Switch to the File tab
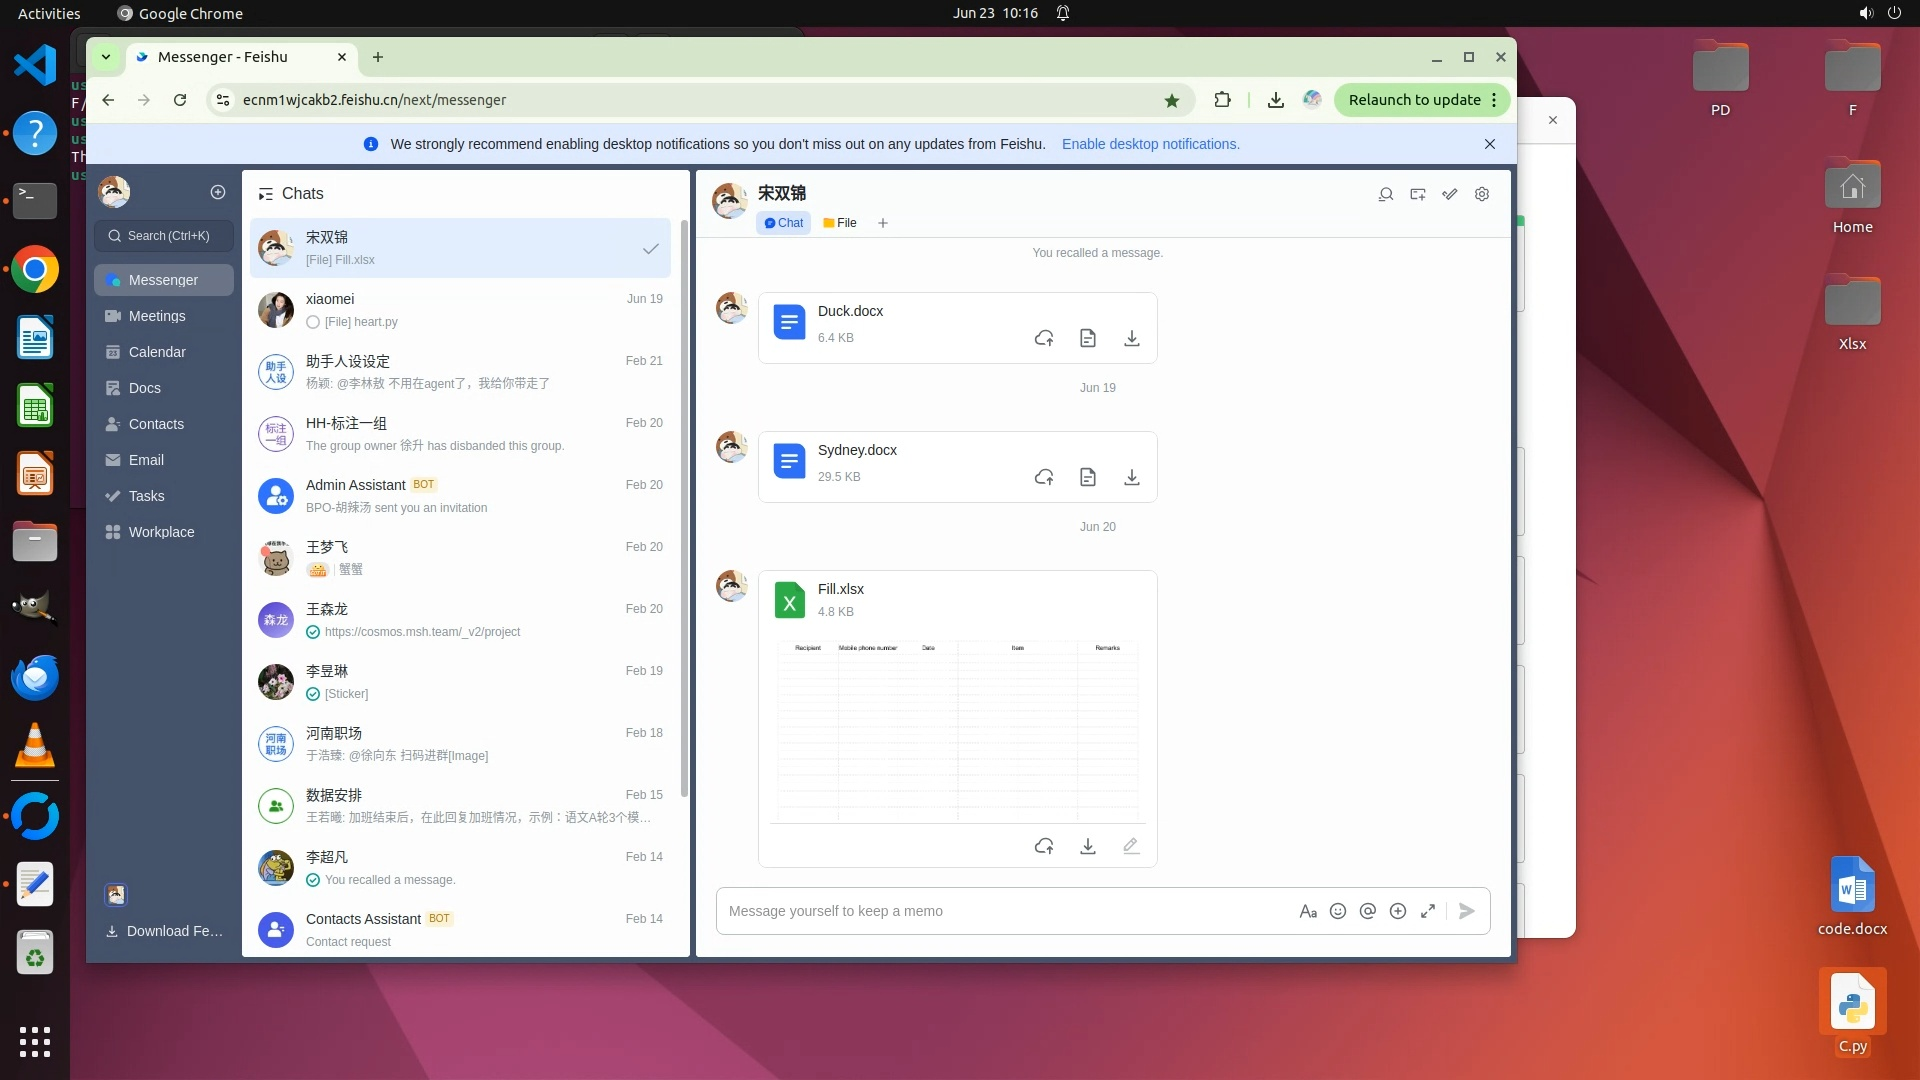Screen dimensions: 1920x1080 click(840, 223)
